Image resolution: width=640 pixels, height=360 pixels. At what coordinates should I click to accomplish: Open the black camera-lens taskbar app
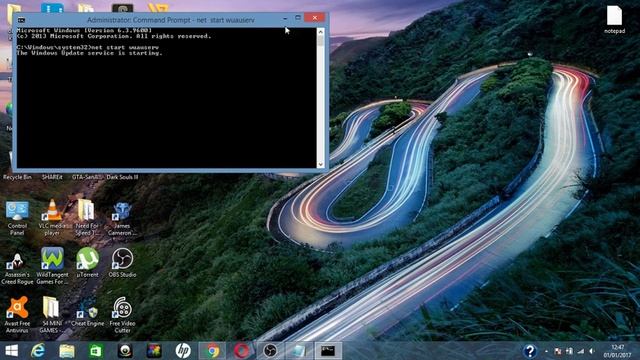(x=125, y=351)
